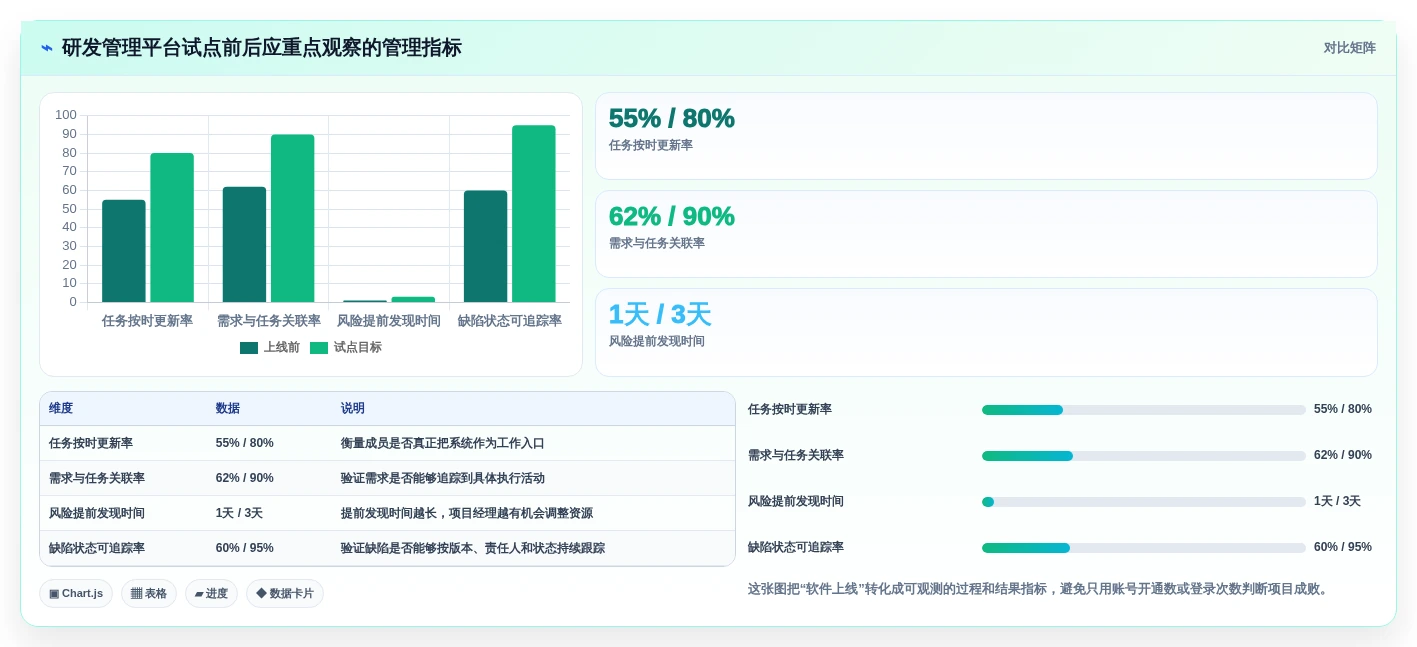Screen dimensions: 1417x647
Task: Click the green 试点目标 bar for 需求与任务关联率
Action: pos(292,218)
